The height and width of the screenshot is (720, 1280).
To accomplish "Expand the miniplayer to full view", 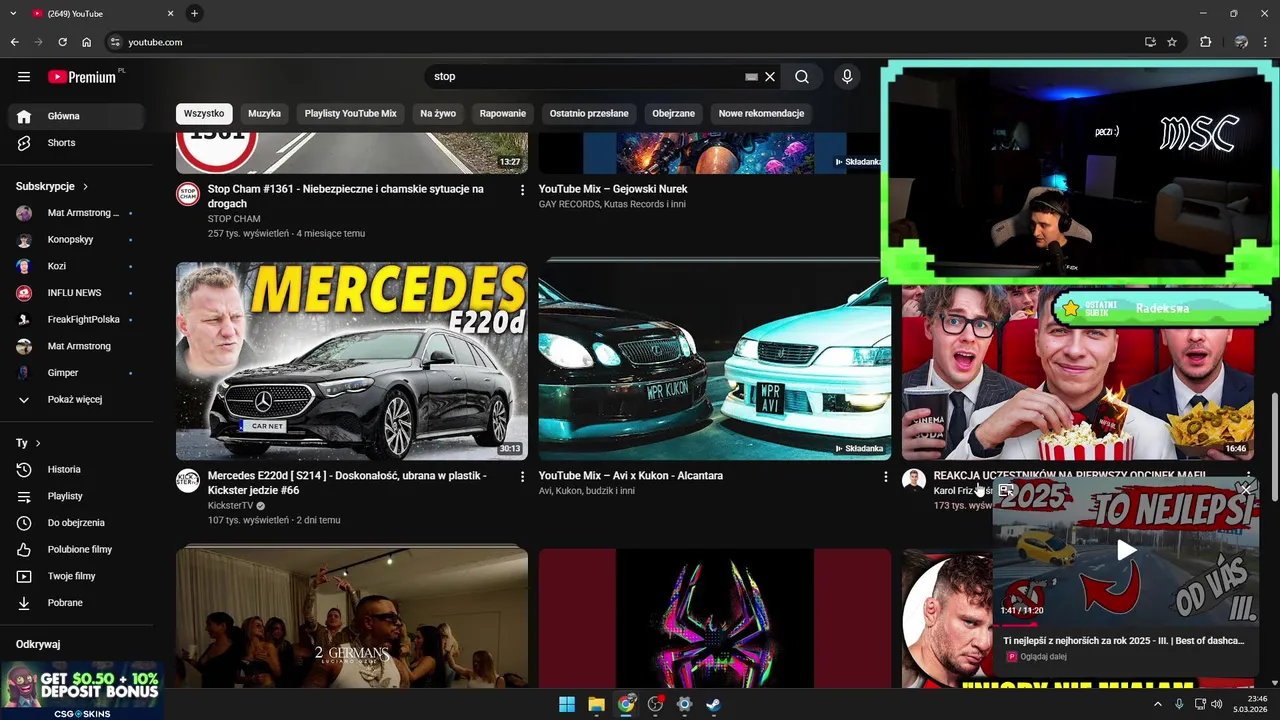I will (x=1006, y=490).
